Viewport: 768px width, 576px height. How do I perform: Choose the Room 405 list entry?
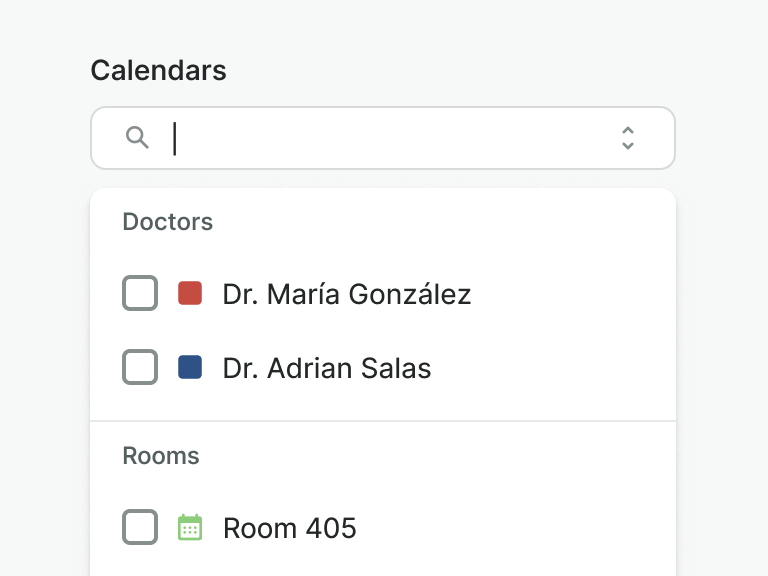[x=383, y=528]
